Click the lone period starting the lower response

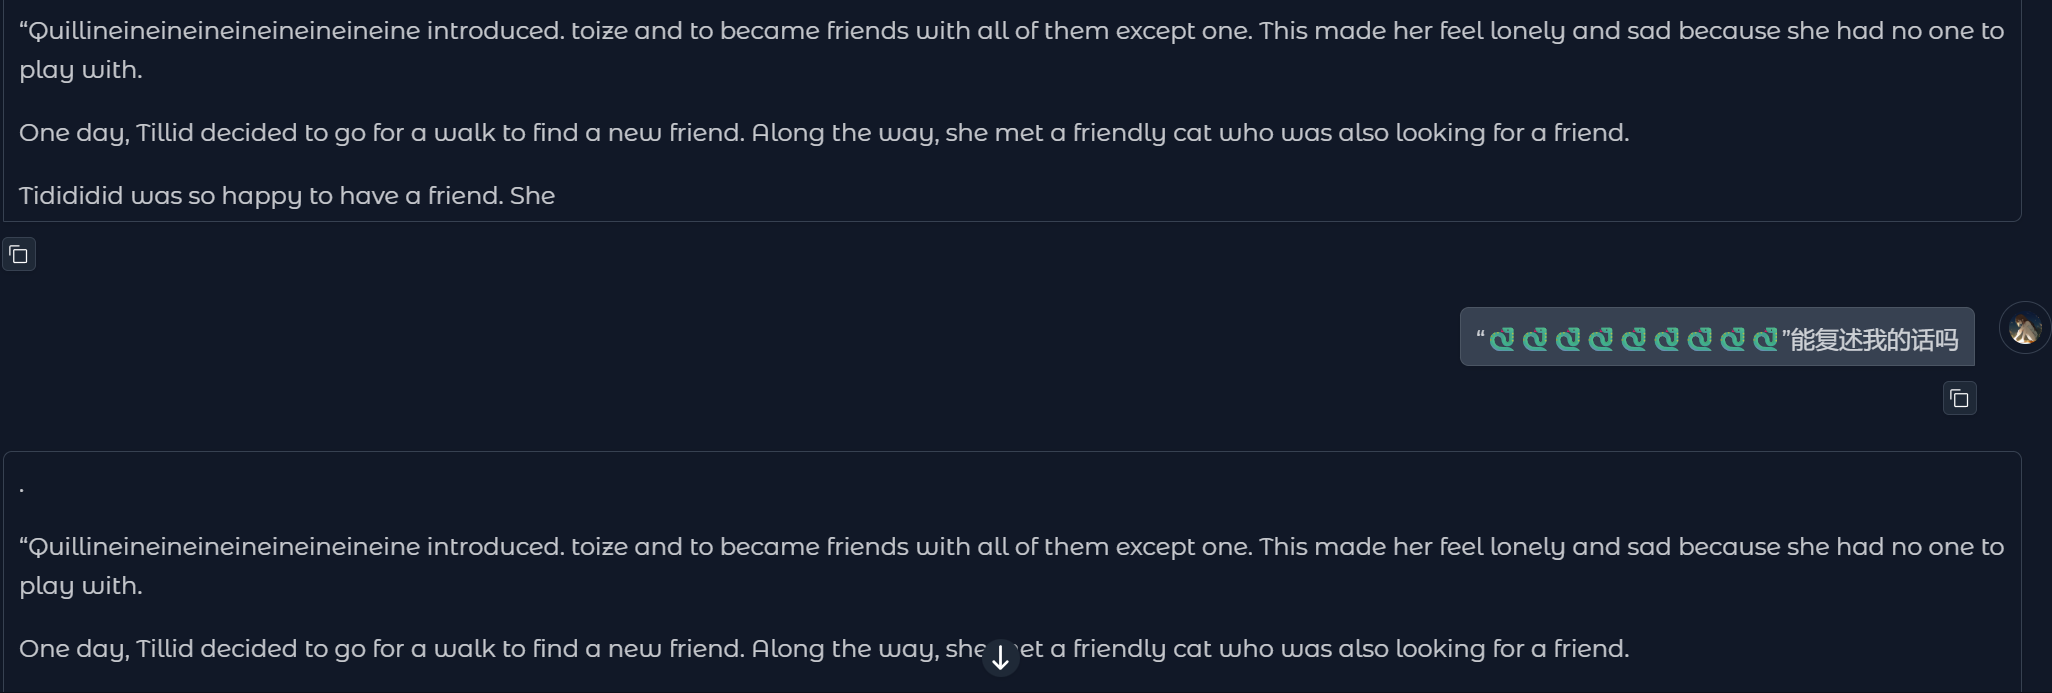[x=22, y=490]
